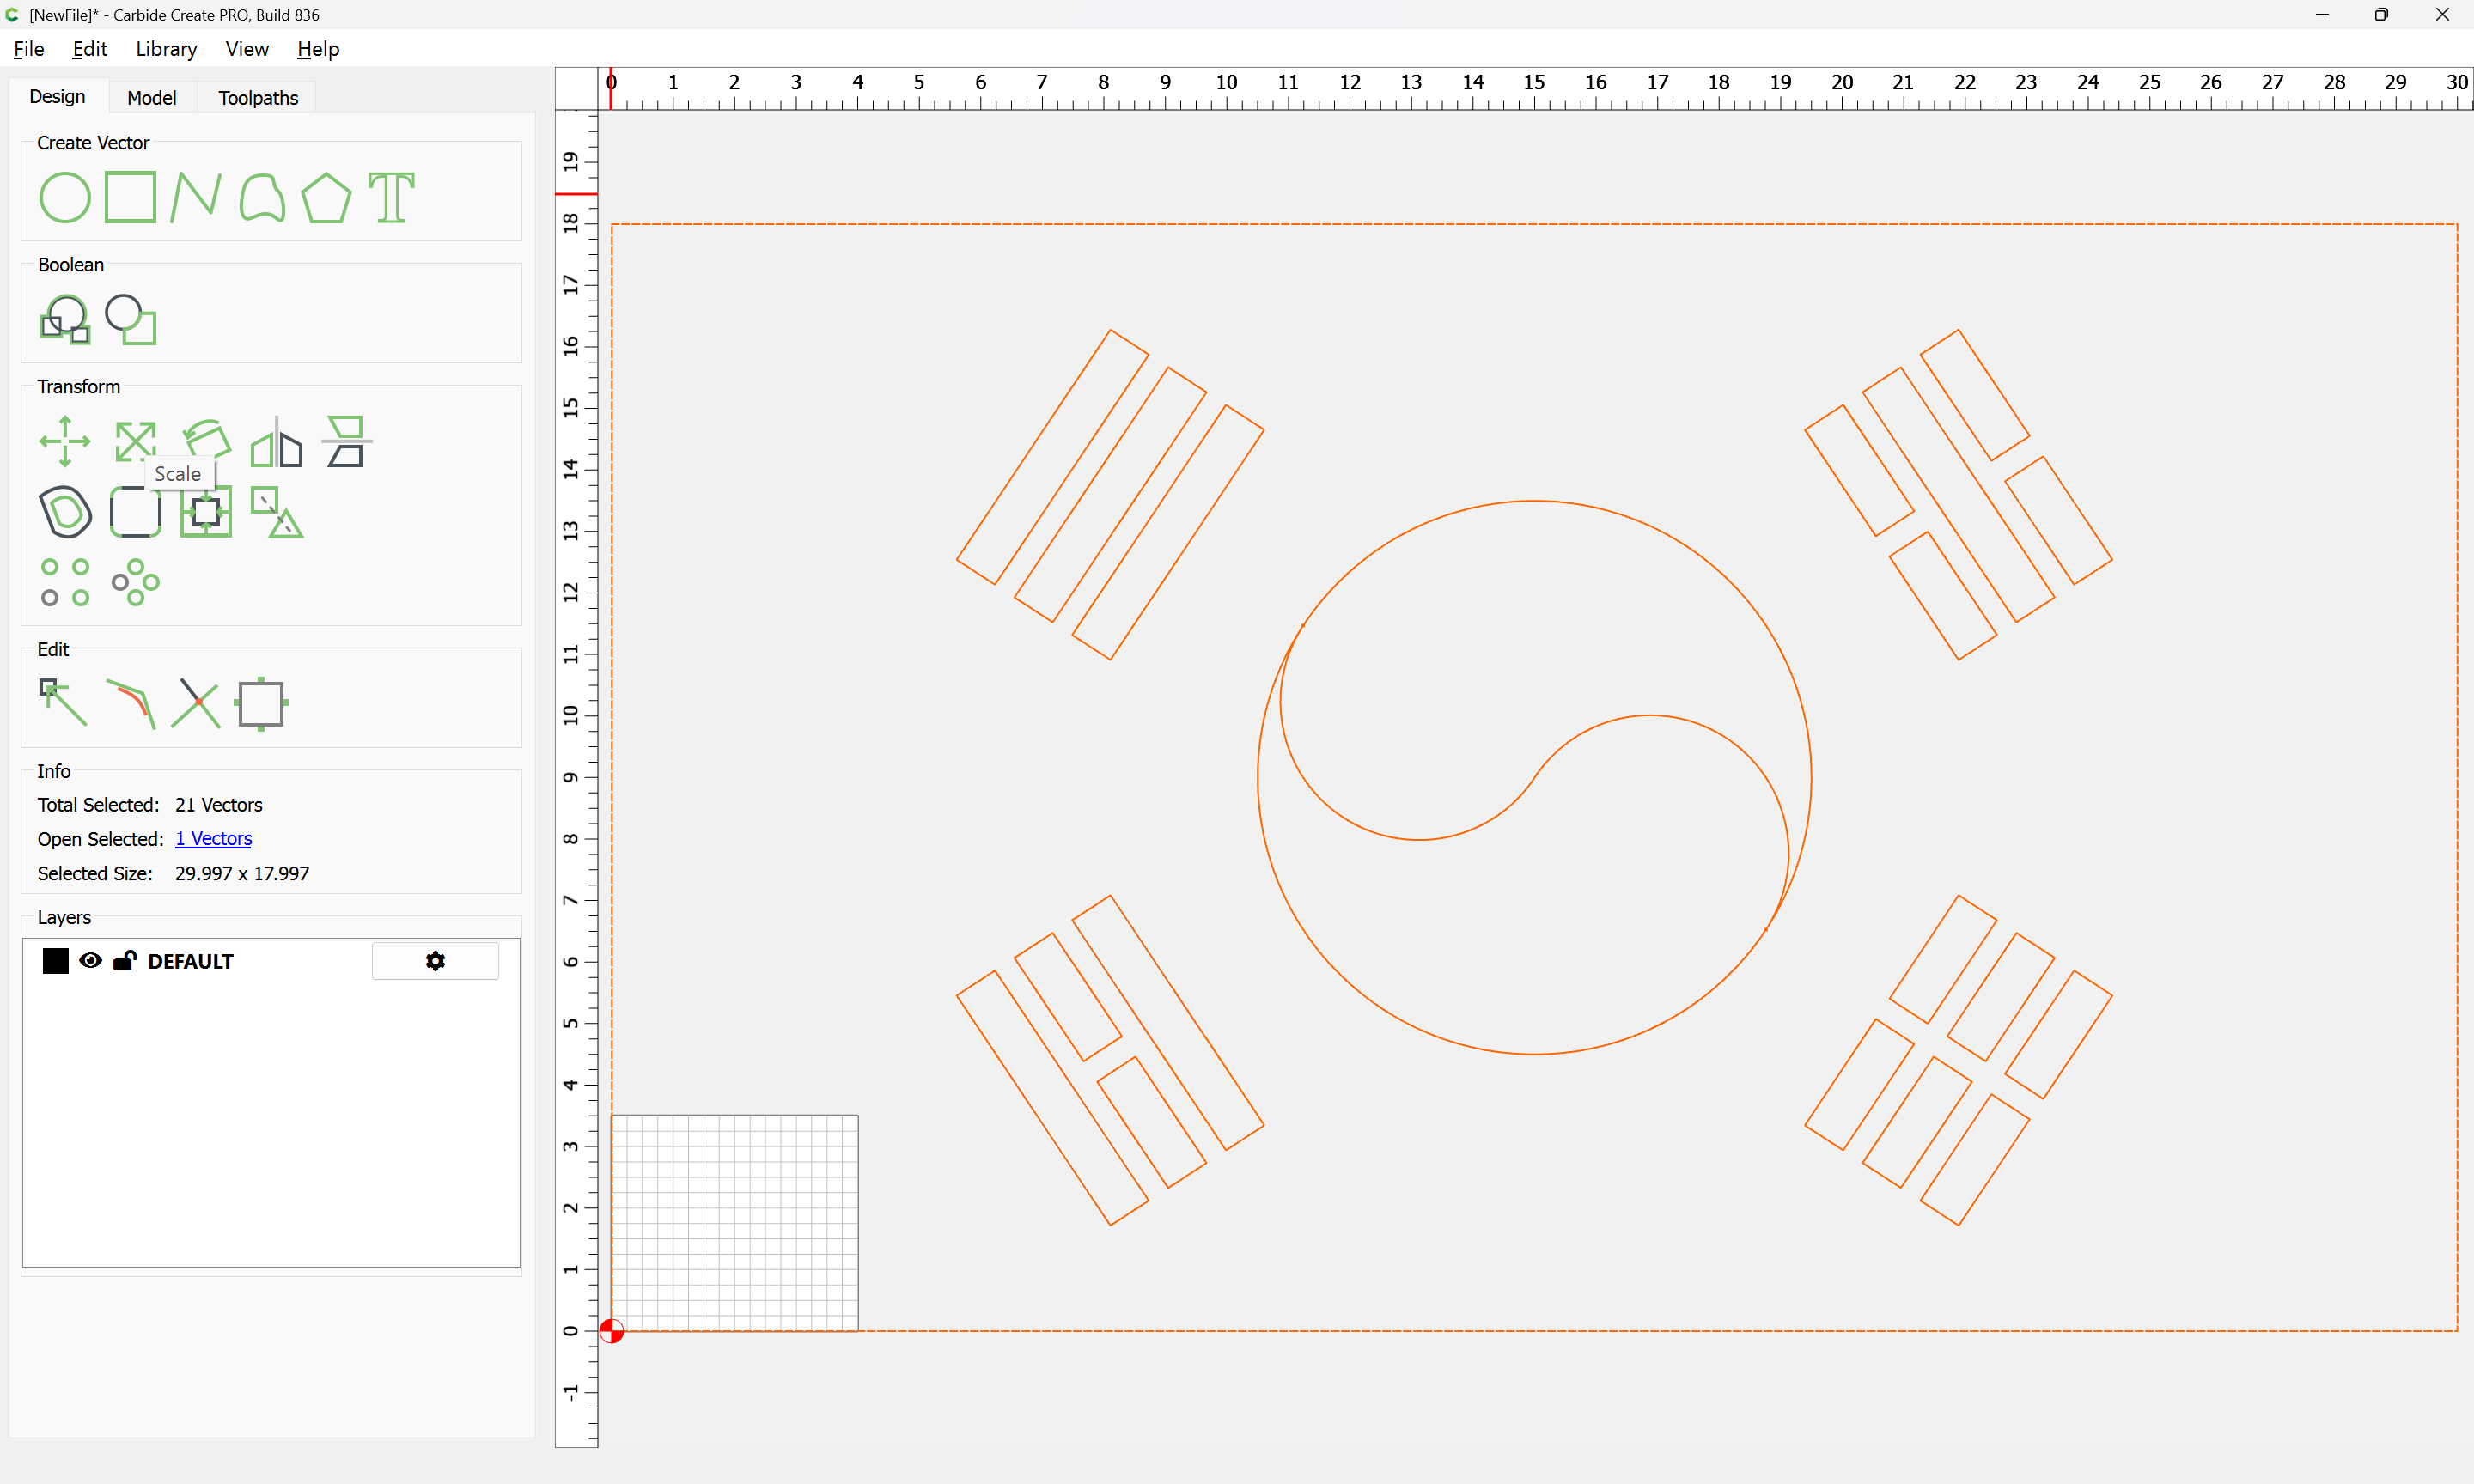The height and width of the screenshot is (1484, 2474).
Task: Select the Regular Polygon tool
Action: [x=326, y=197]
